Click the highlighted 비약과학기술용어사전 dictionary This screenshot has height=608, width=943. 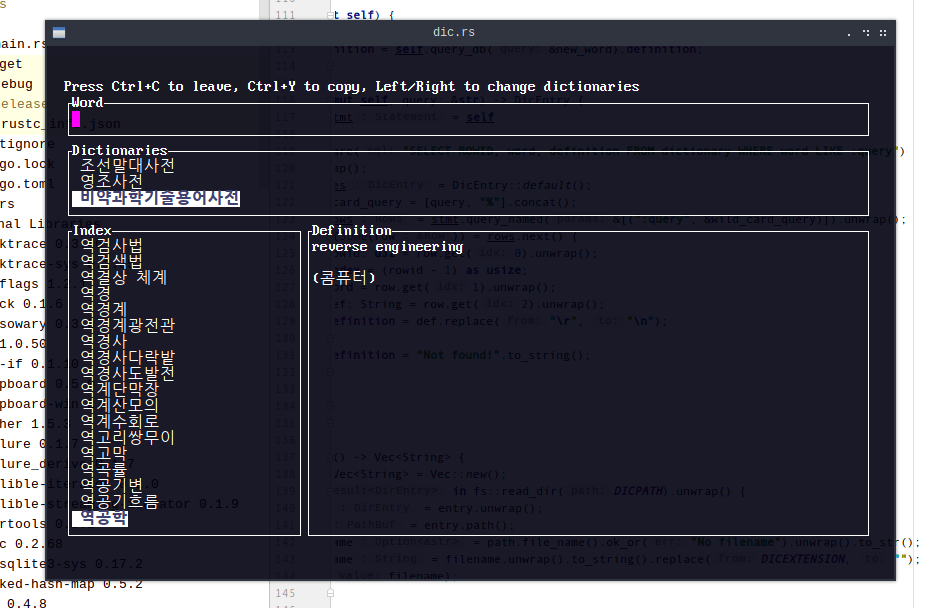coord(155,198)
